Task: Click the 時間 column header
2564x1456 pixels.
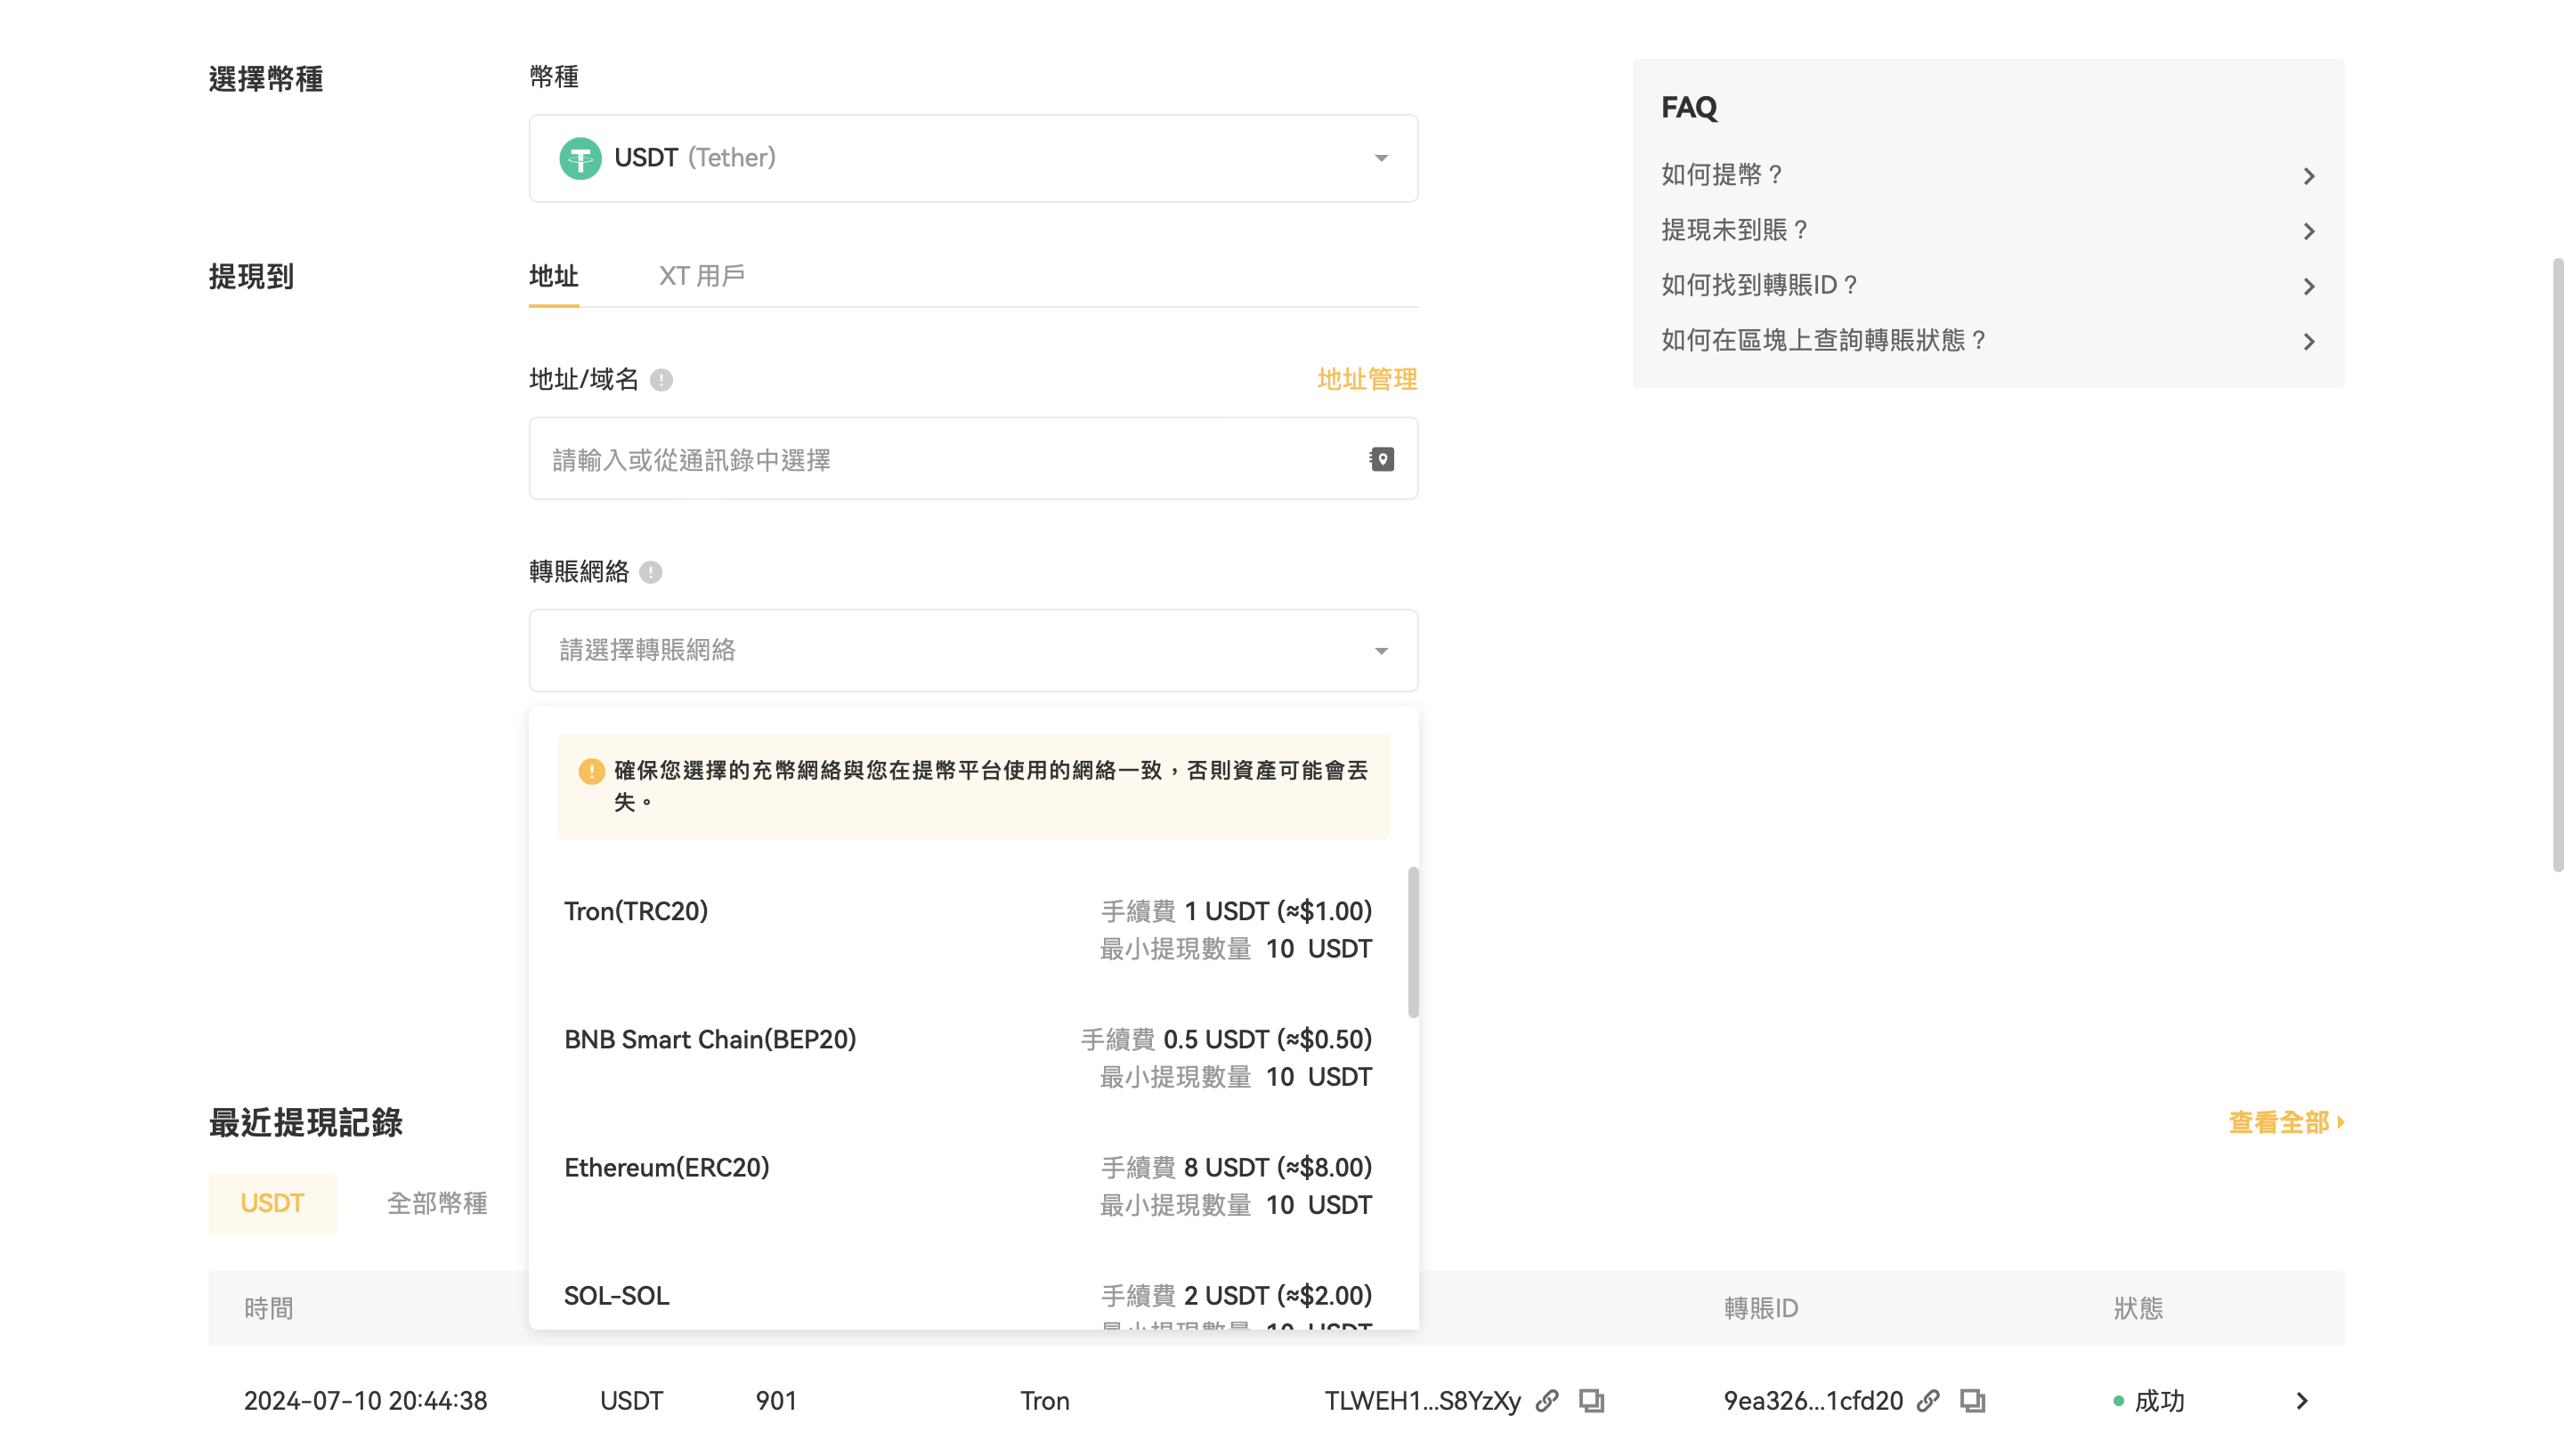Action: (x=269, y=1308)
